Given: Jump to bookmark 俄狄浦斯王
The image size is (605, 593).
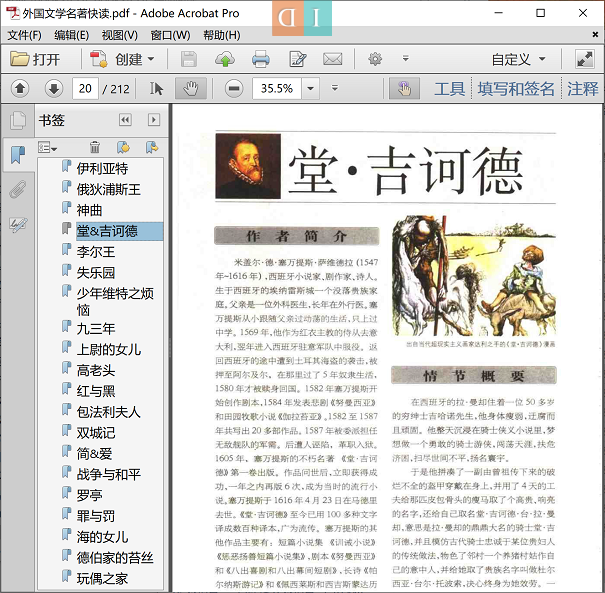Looking at the screenshot, I should tap(108, 189).
